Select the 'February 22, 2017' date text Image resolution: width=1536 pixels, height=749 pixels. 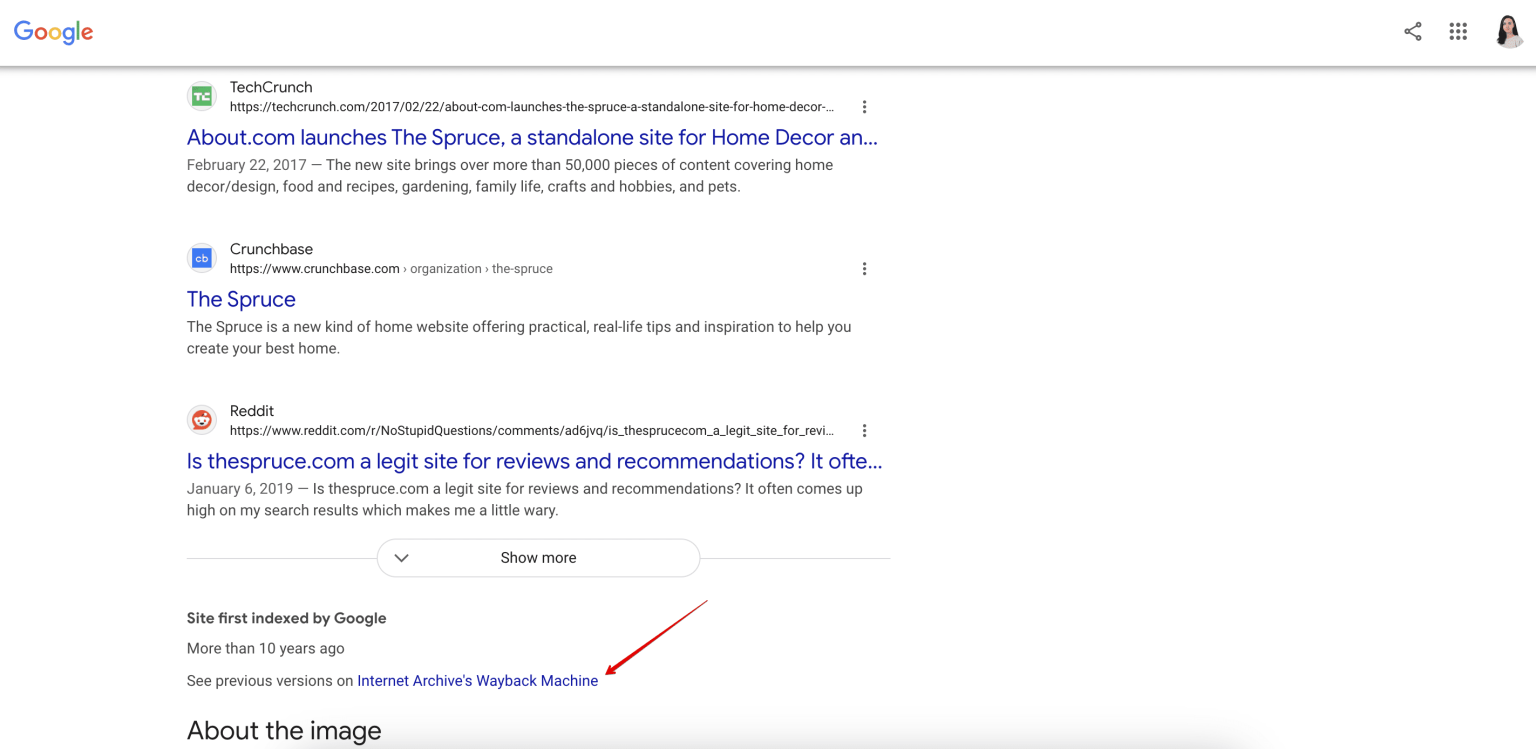click(x=246, y=165)
